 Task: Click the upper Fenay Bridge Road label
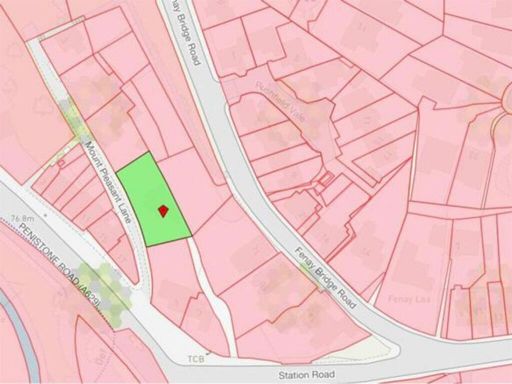(x=188, y=33)
